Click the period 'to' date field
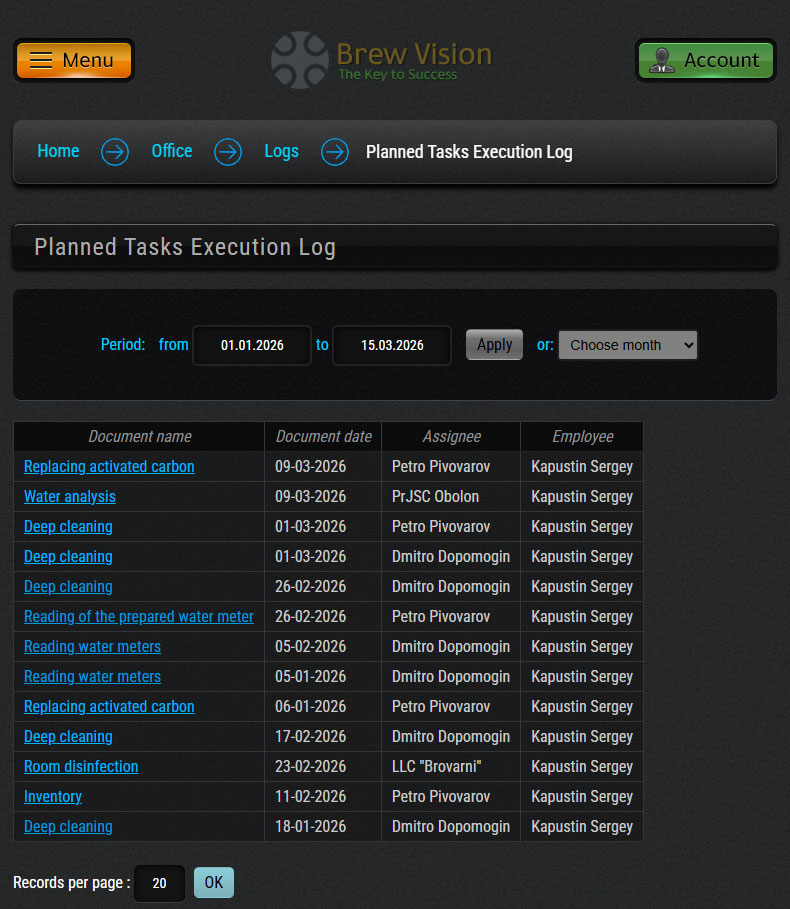This screenshot has width=790, height=909. click(x=392, y=345)
